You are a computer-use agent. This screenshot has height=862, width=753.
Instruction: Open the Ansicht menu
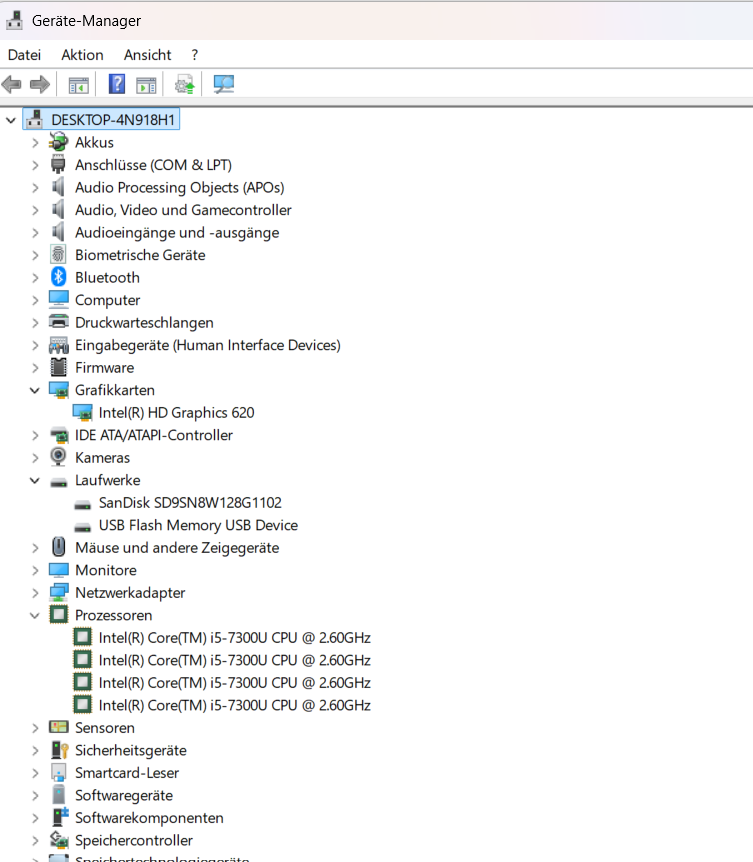click(147, 55)
